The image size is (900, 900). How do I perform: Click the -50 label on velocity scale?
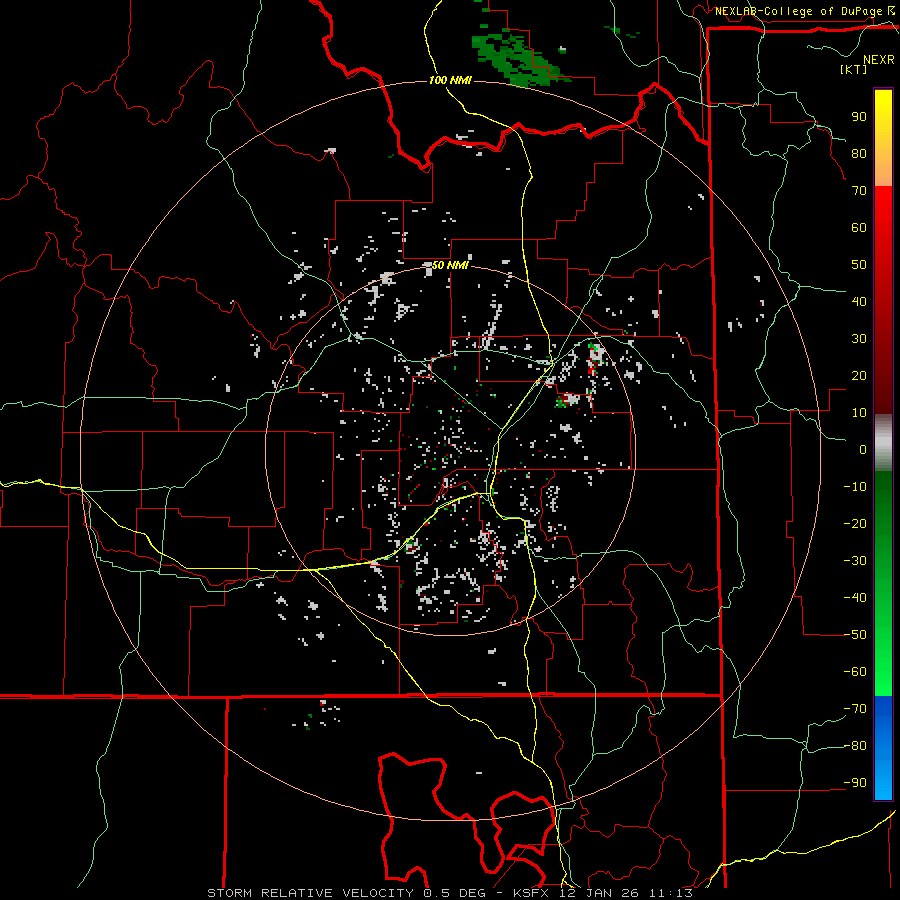point(855,635)
